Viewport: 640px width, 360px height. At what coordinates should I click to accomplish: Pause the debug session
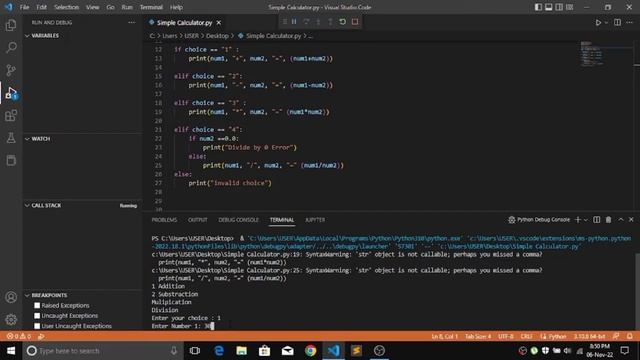294,22
